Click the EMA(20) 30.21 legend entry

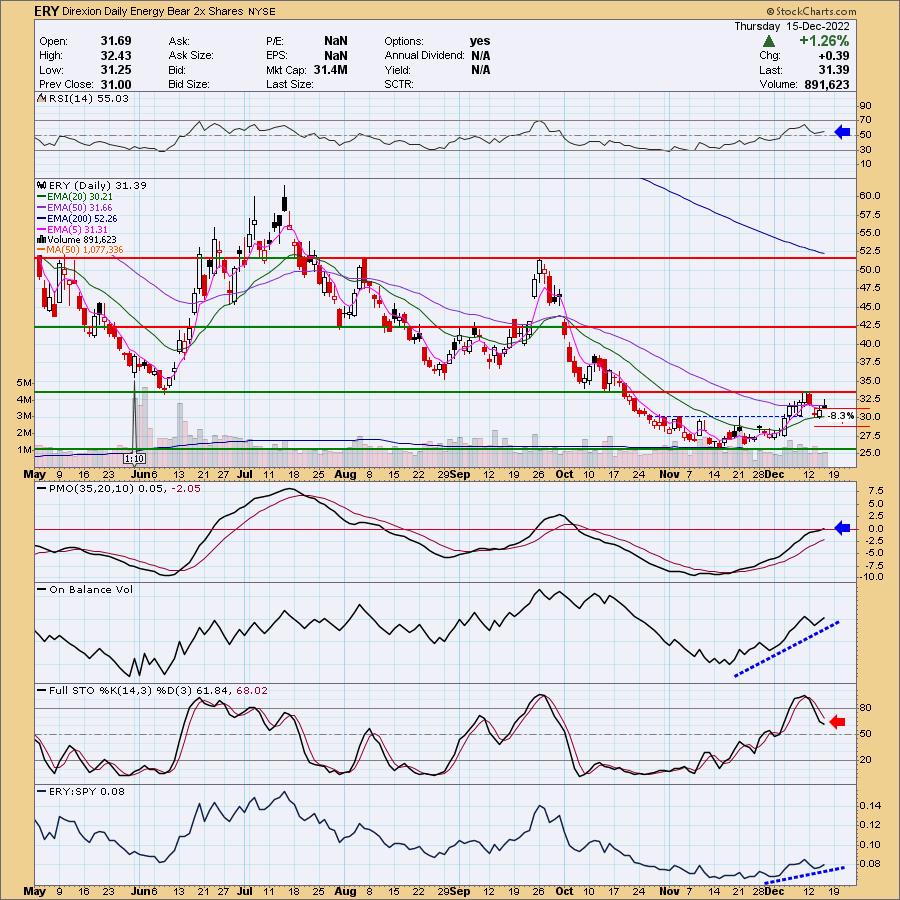80,196
